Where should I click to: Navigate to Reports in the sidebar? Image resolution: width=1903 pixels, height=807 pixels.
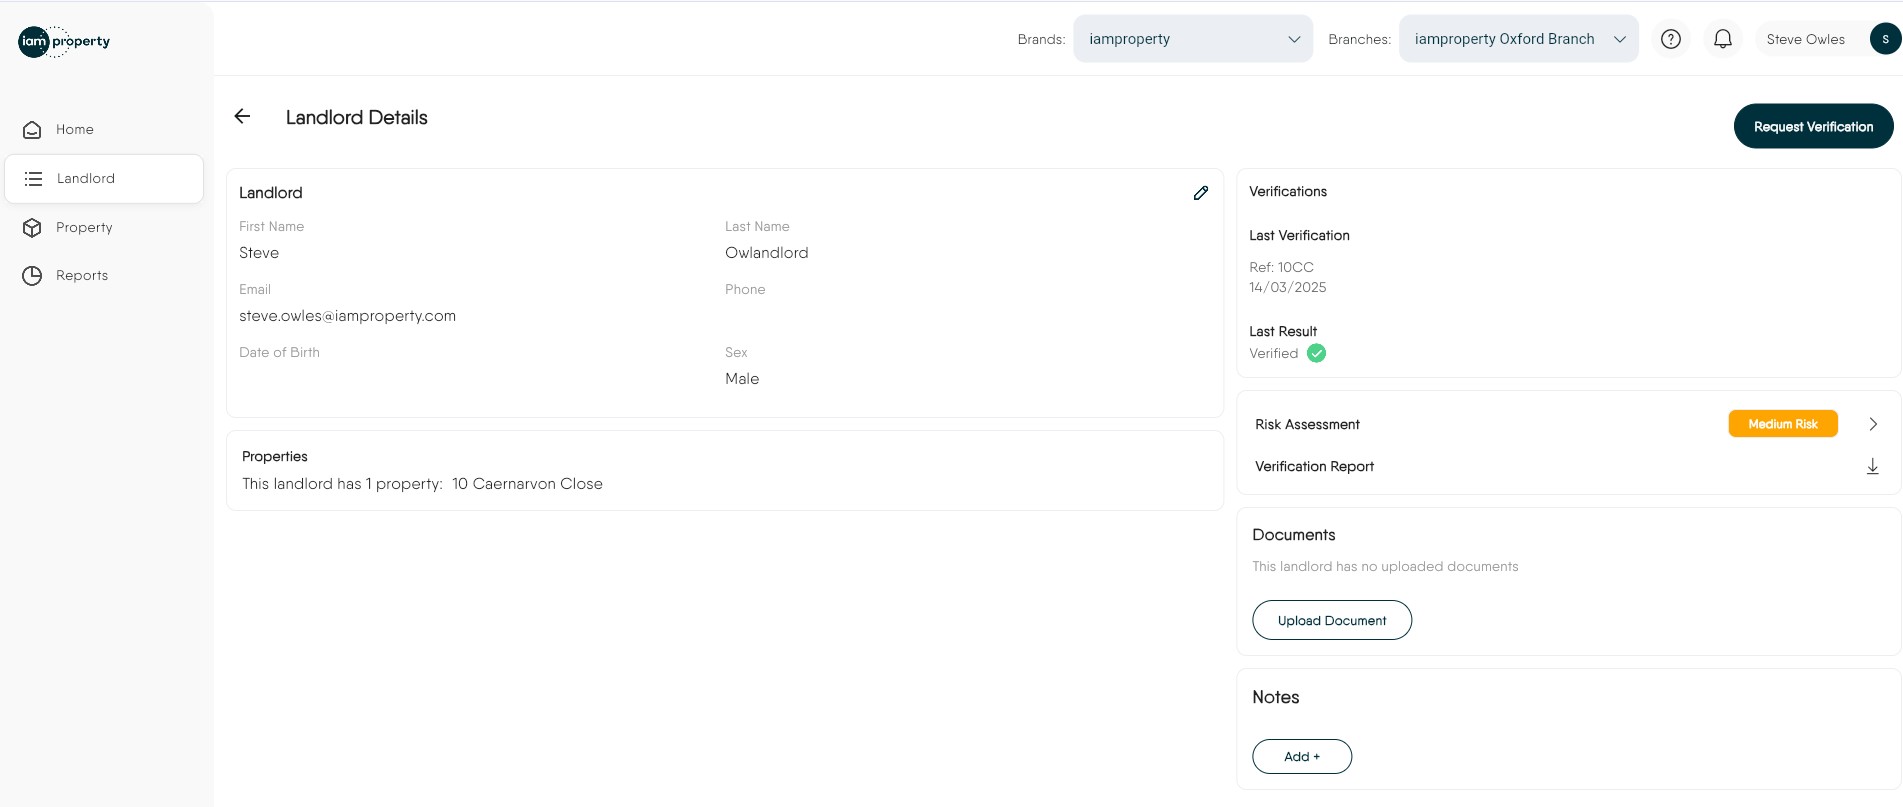[x=82, y=276]
